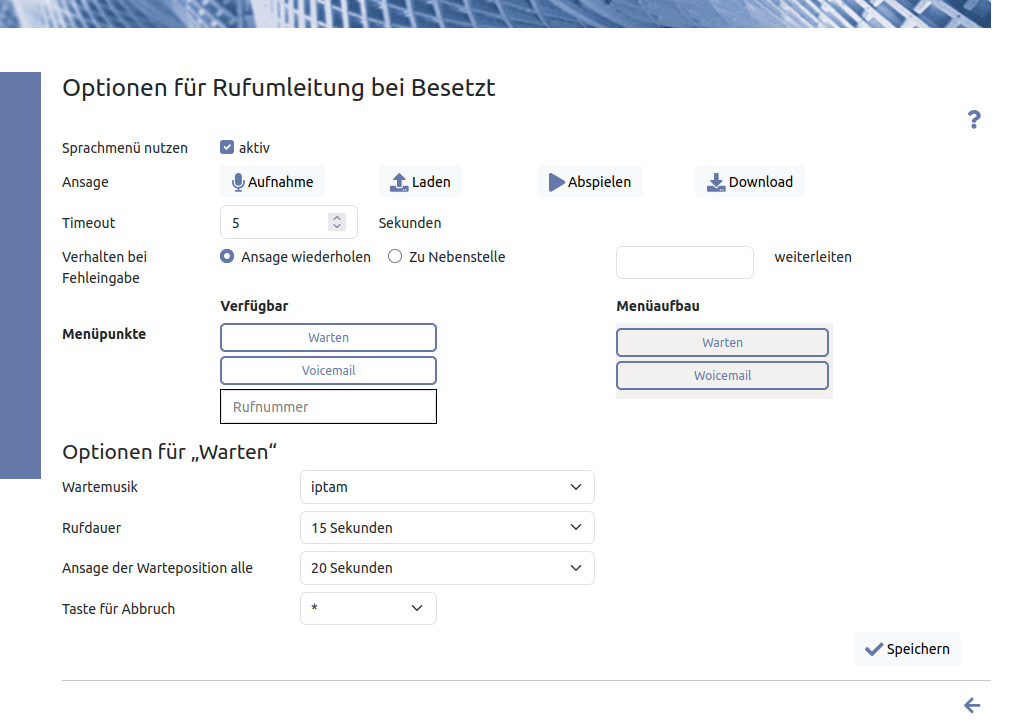The width and height of the screenshot is (1012, 723).
Task: Select the Ansage wiederholen radio option
Action: coord(227,257)
